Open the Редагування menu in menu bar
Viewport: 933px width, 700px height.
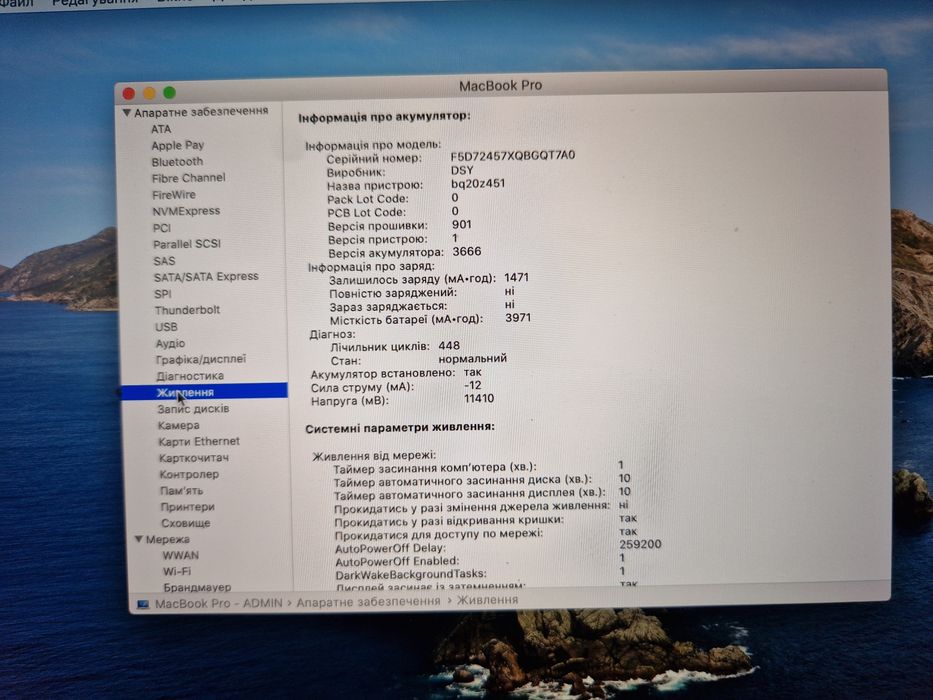point(94,2)
